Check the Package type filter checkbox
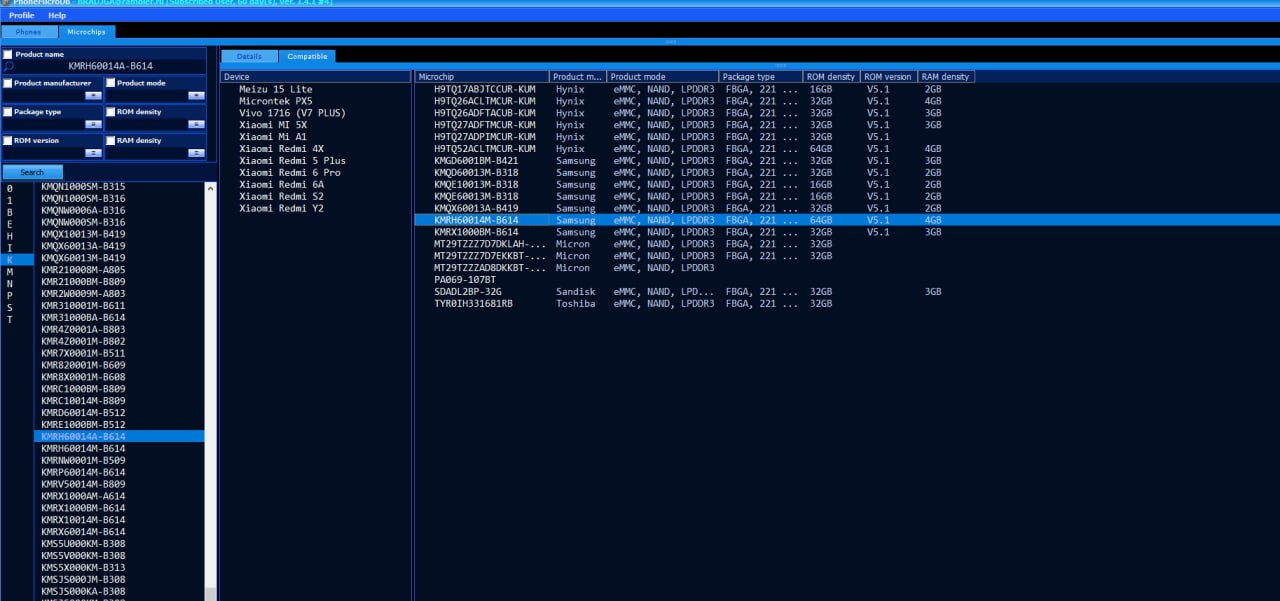 (8, 112)
